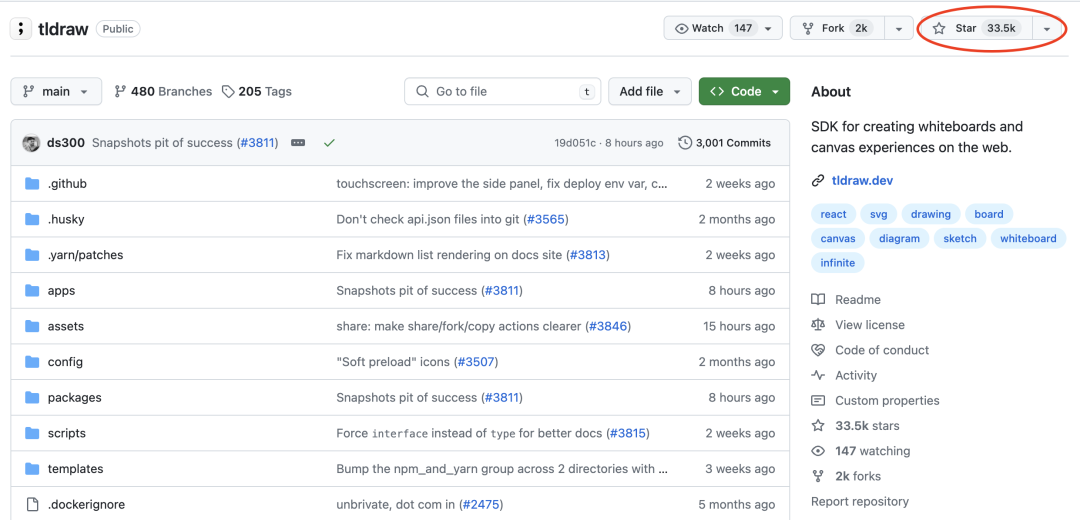This screenshot has width=1080, height=520.
Task: Select the whiteboard topic tag
Action: coord(1028,238)
